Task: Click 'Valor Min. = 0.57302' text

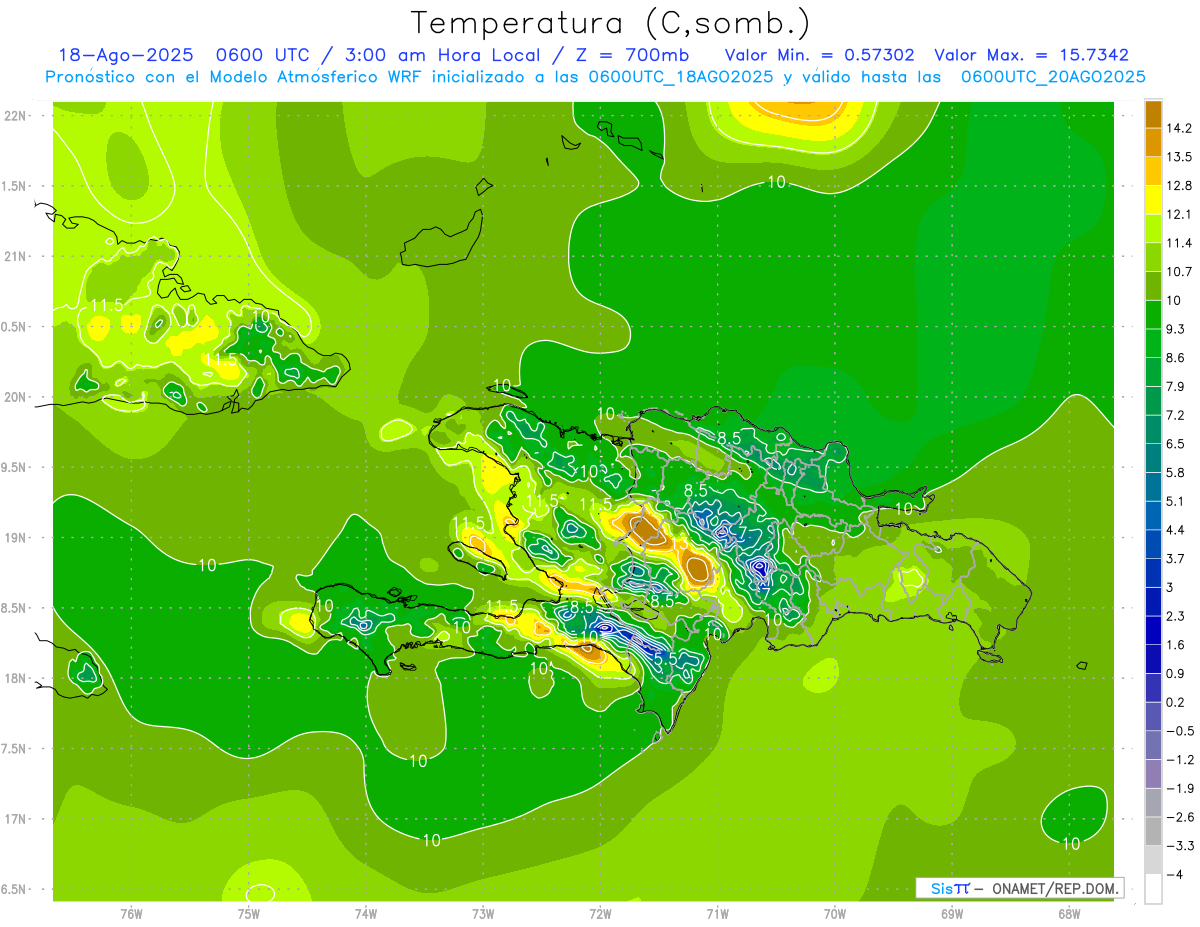Action: coord(819,56)
